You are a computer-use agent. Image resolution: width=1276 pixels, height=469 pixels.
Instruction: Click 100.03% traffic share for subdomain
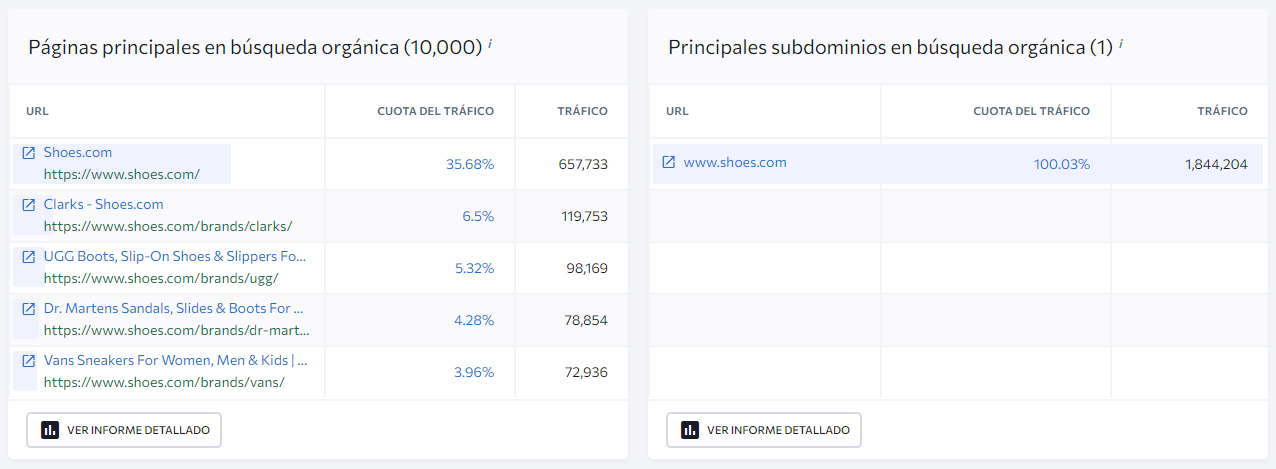click(1062, 164)
